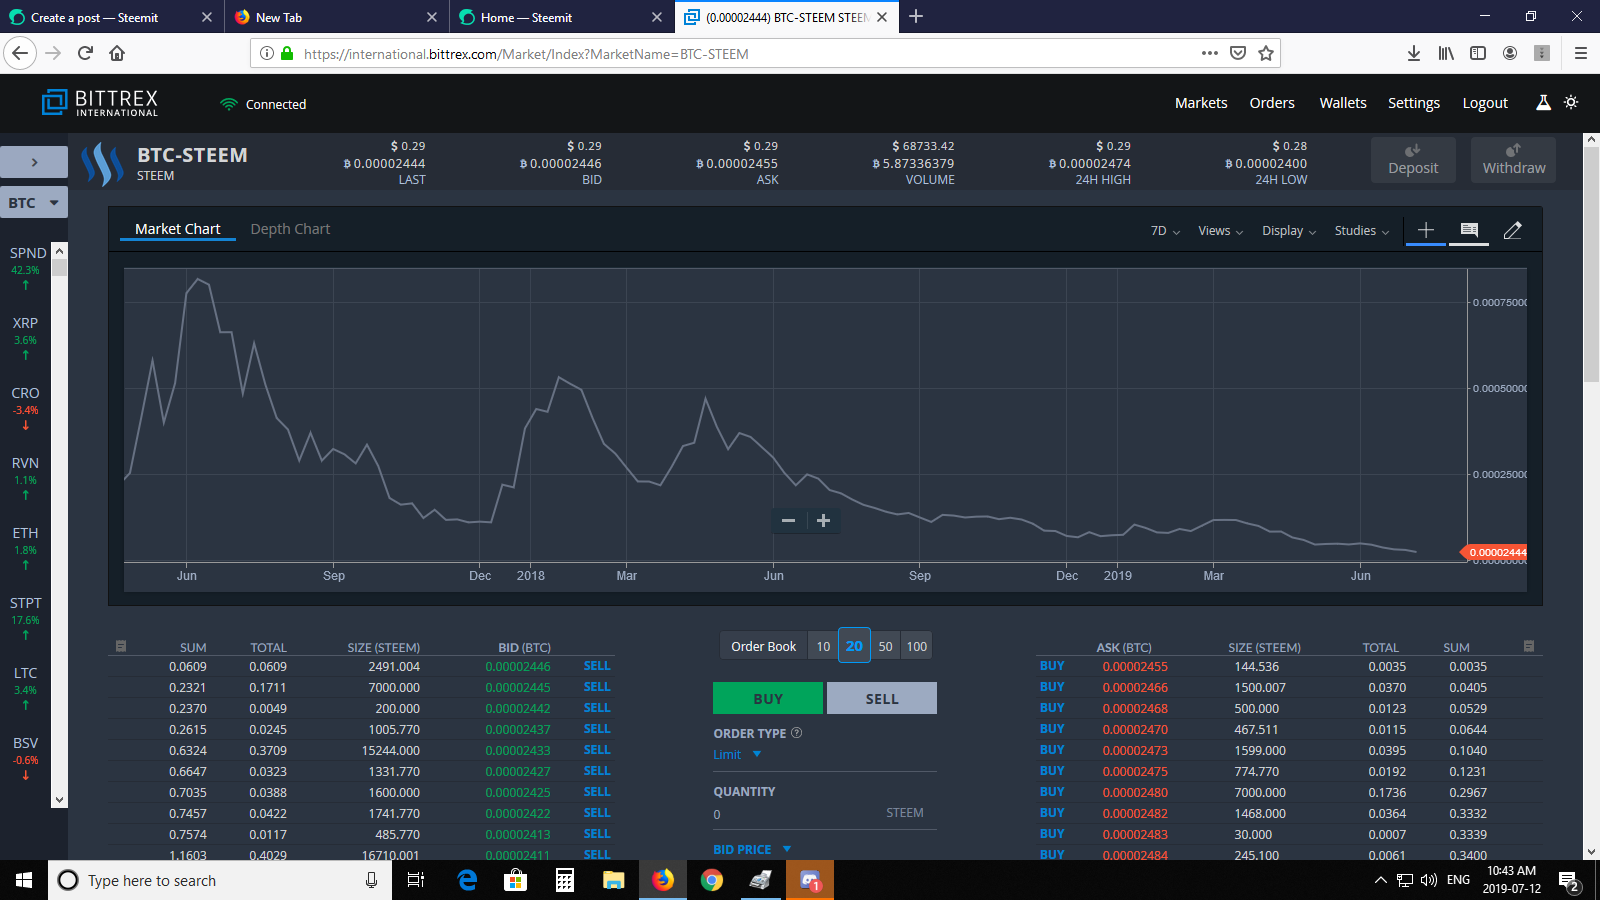
Task: Switch to the Market Chart tab
Action: coord(178,229)
